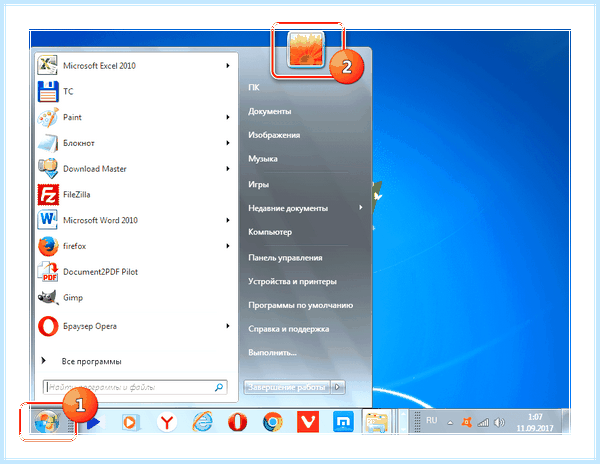Open FileZilla red icon
Screen dimensions: 600x464
click(48, 195)
